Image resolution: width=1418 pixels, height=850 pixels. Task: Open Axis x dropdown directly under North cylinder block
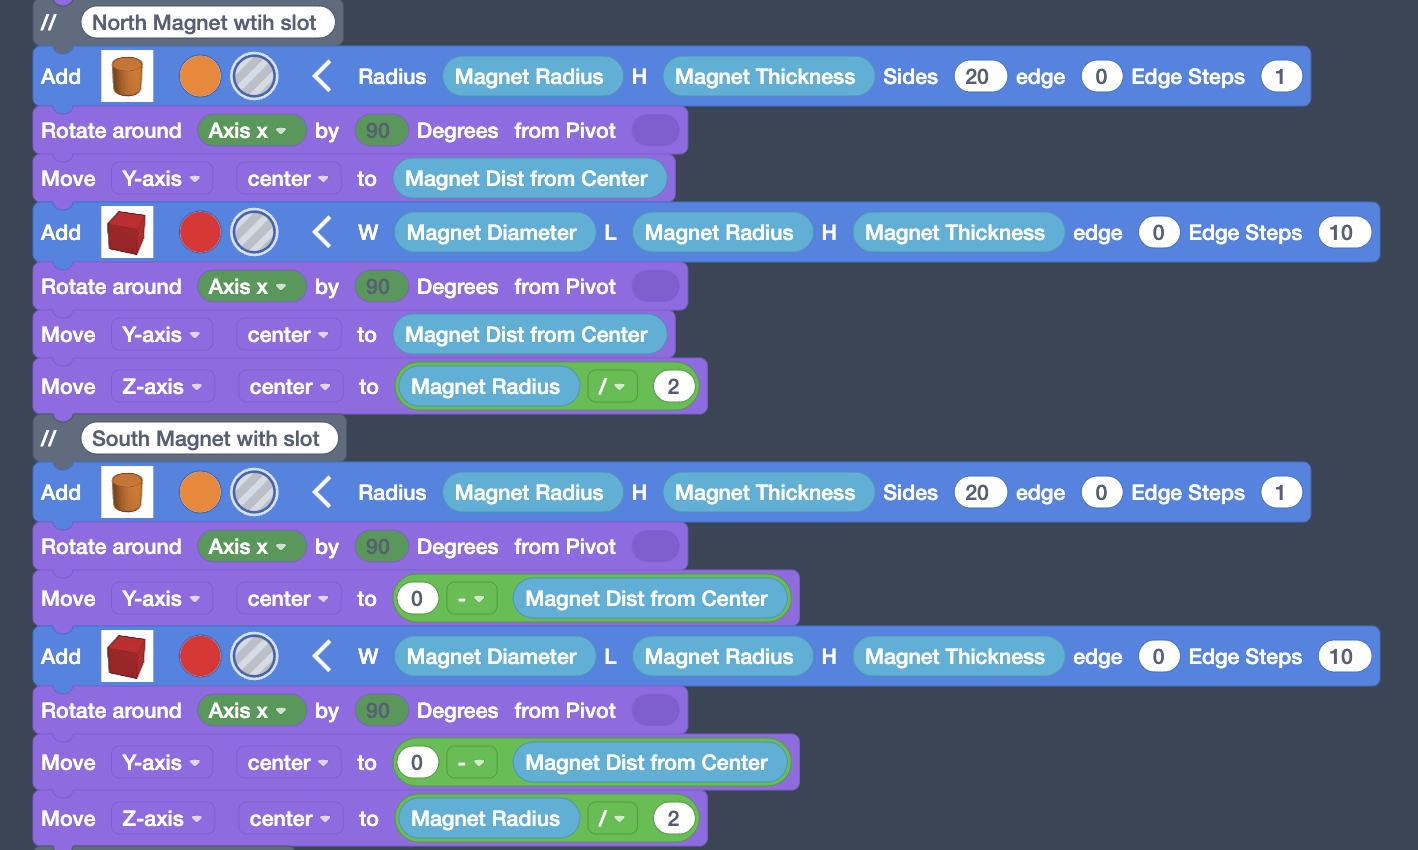point(251,130)
